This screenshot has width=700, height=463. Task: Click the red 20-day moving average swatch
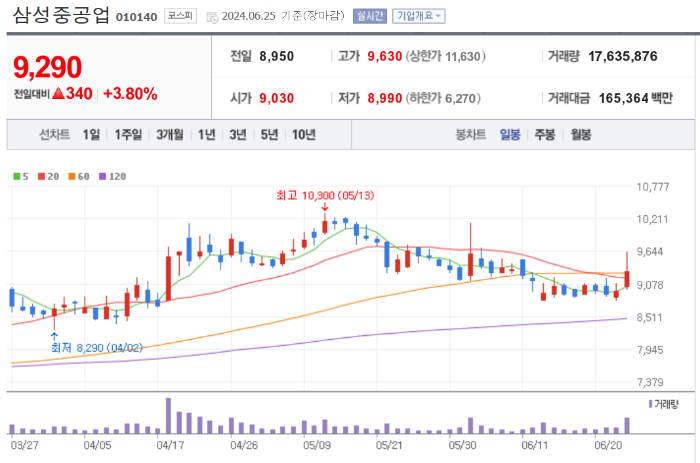[x=42, y=176]
